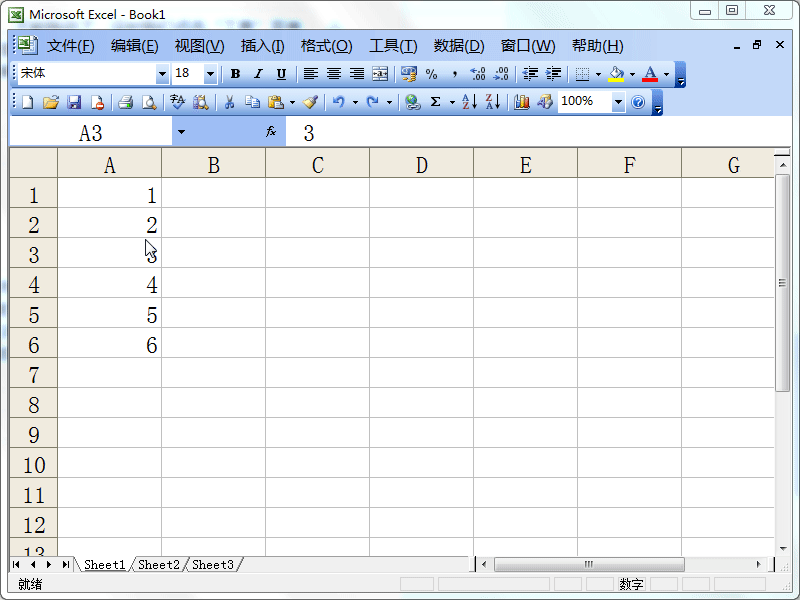This screenshot has width=800, height=600.
Task: Open AutoSum functions dropdown arrow
Action: coord(452,103)
